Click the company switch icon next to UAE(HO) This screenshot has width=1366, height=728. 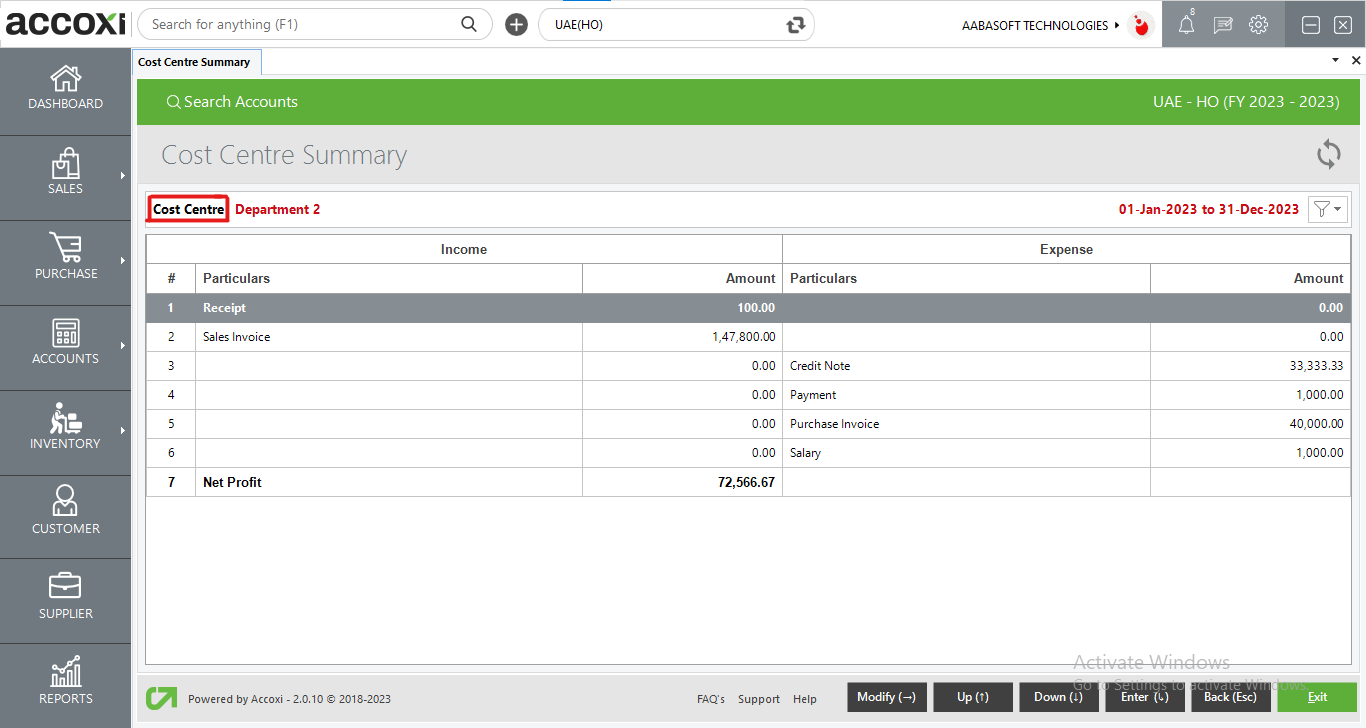(x=795, y=24)
